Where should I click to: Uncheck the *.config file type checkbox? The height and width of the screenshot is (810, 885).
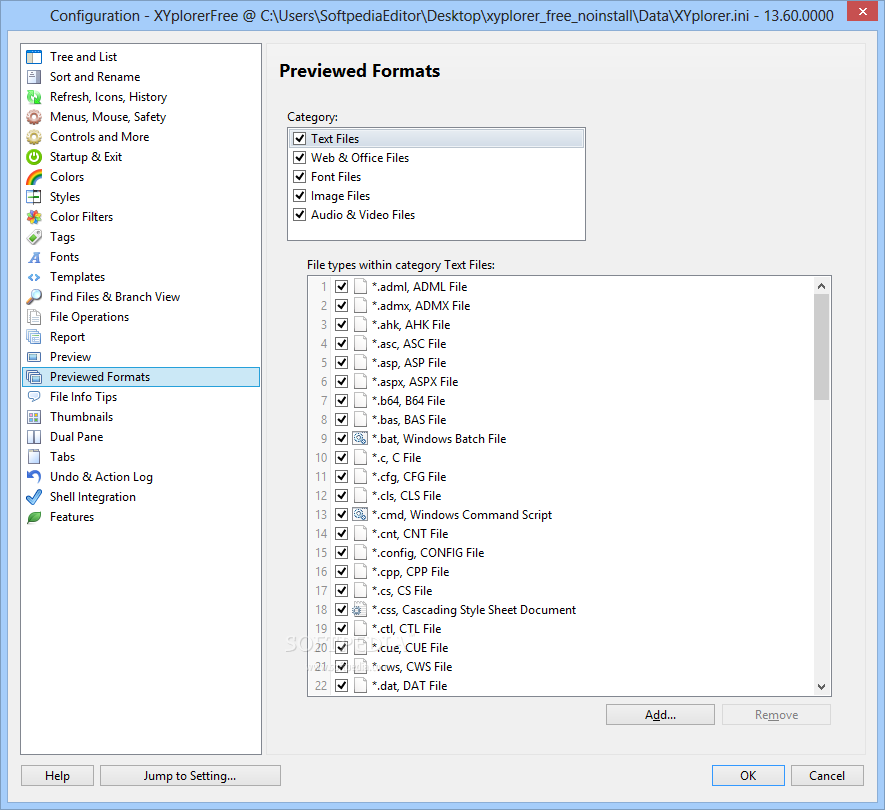point(341,553)
